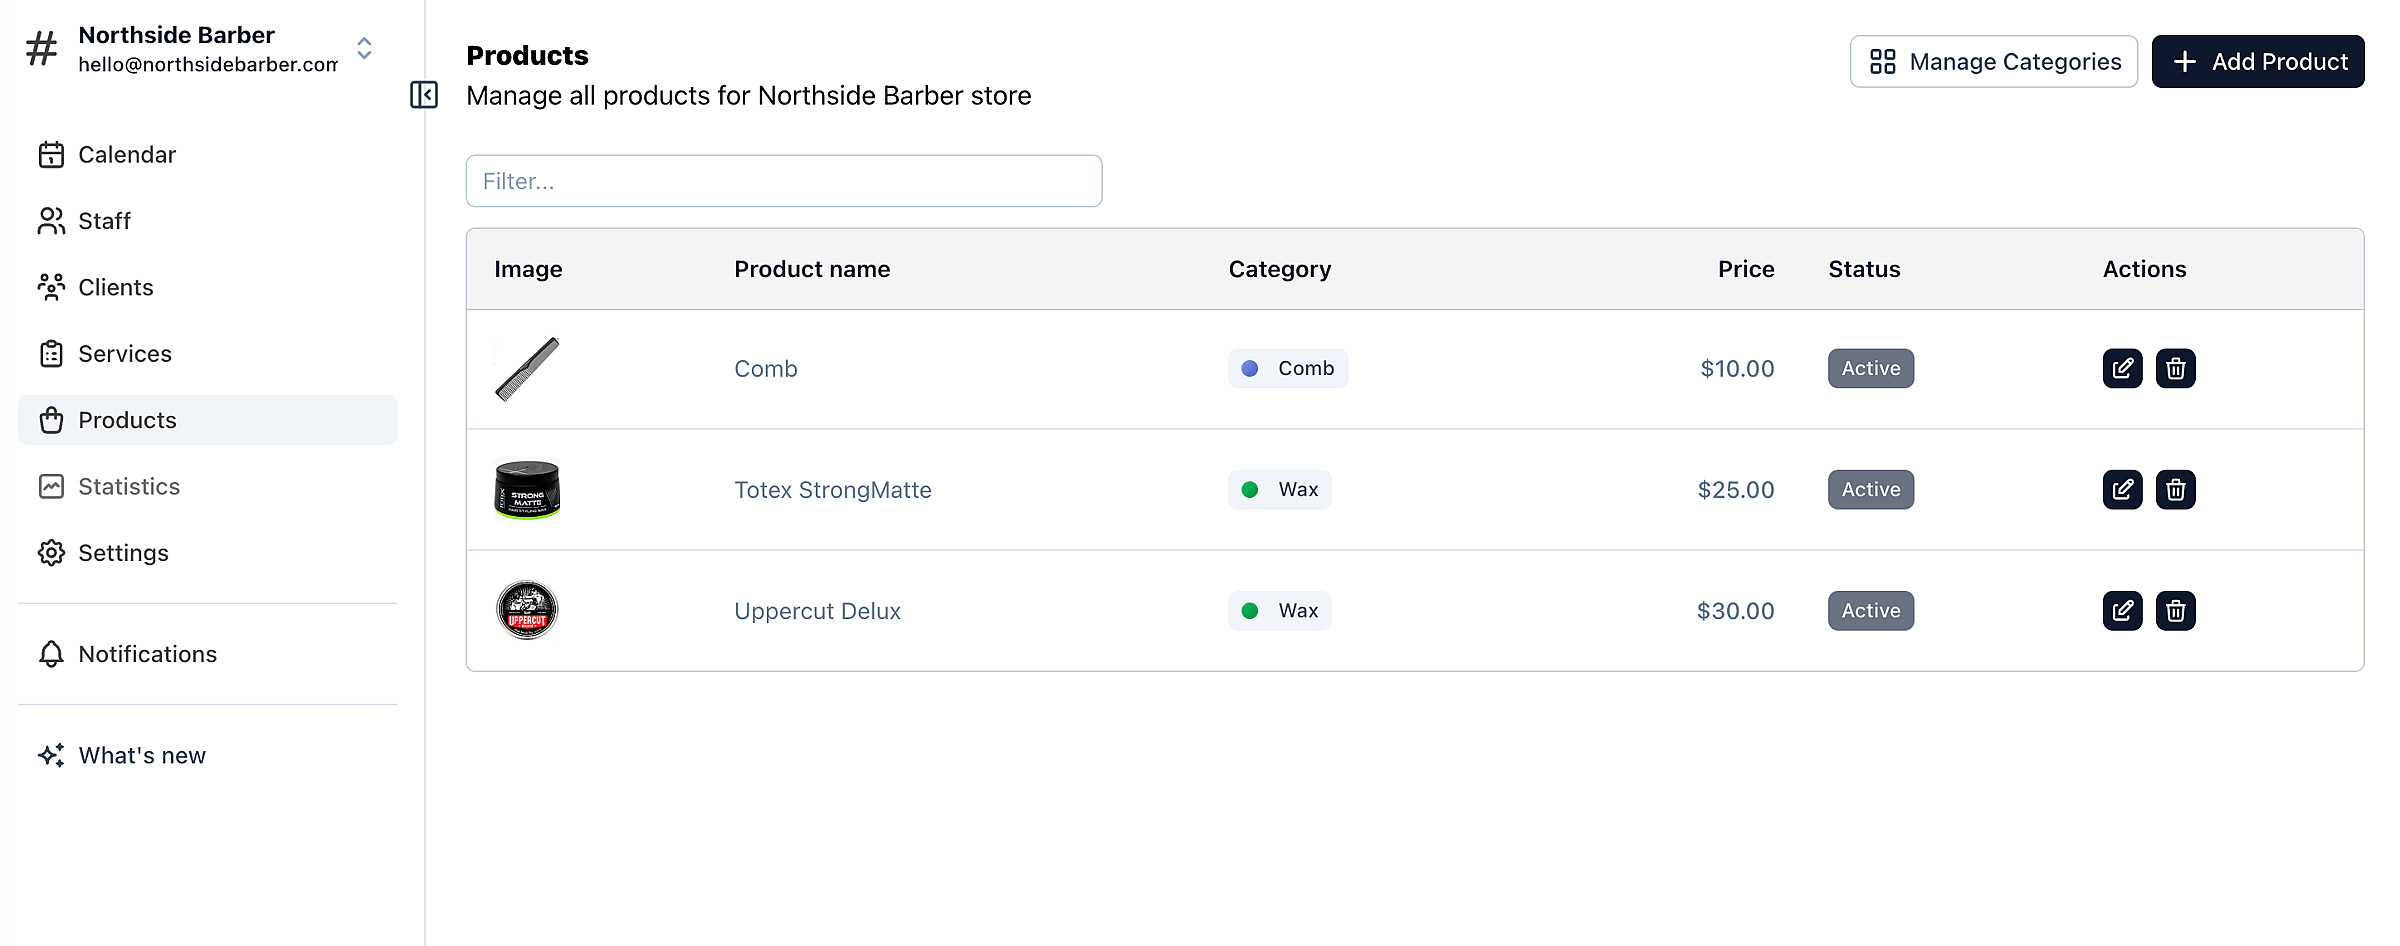Click the hashtag logo in the sidebar header
Viewport: 2400px width, 946px height.
(x=41, y=48)
